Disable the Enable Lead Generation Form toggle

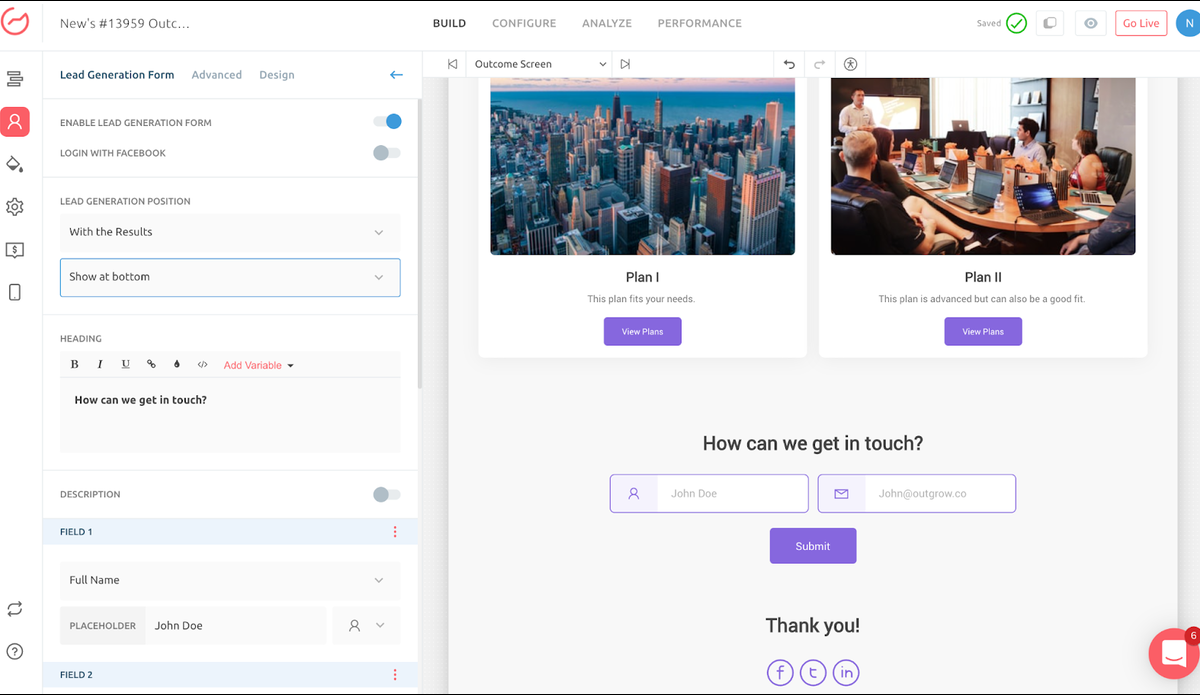387,122
